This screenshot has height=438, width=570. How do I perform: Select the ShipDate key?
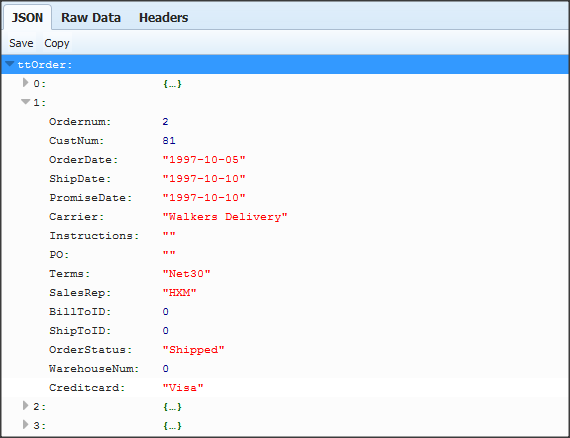pyautogui.click(x=80, y=179)
